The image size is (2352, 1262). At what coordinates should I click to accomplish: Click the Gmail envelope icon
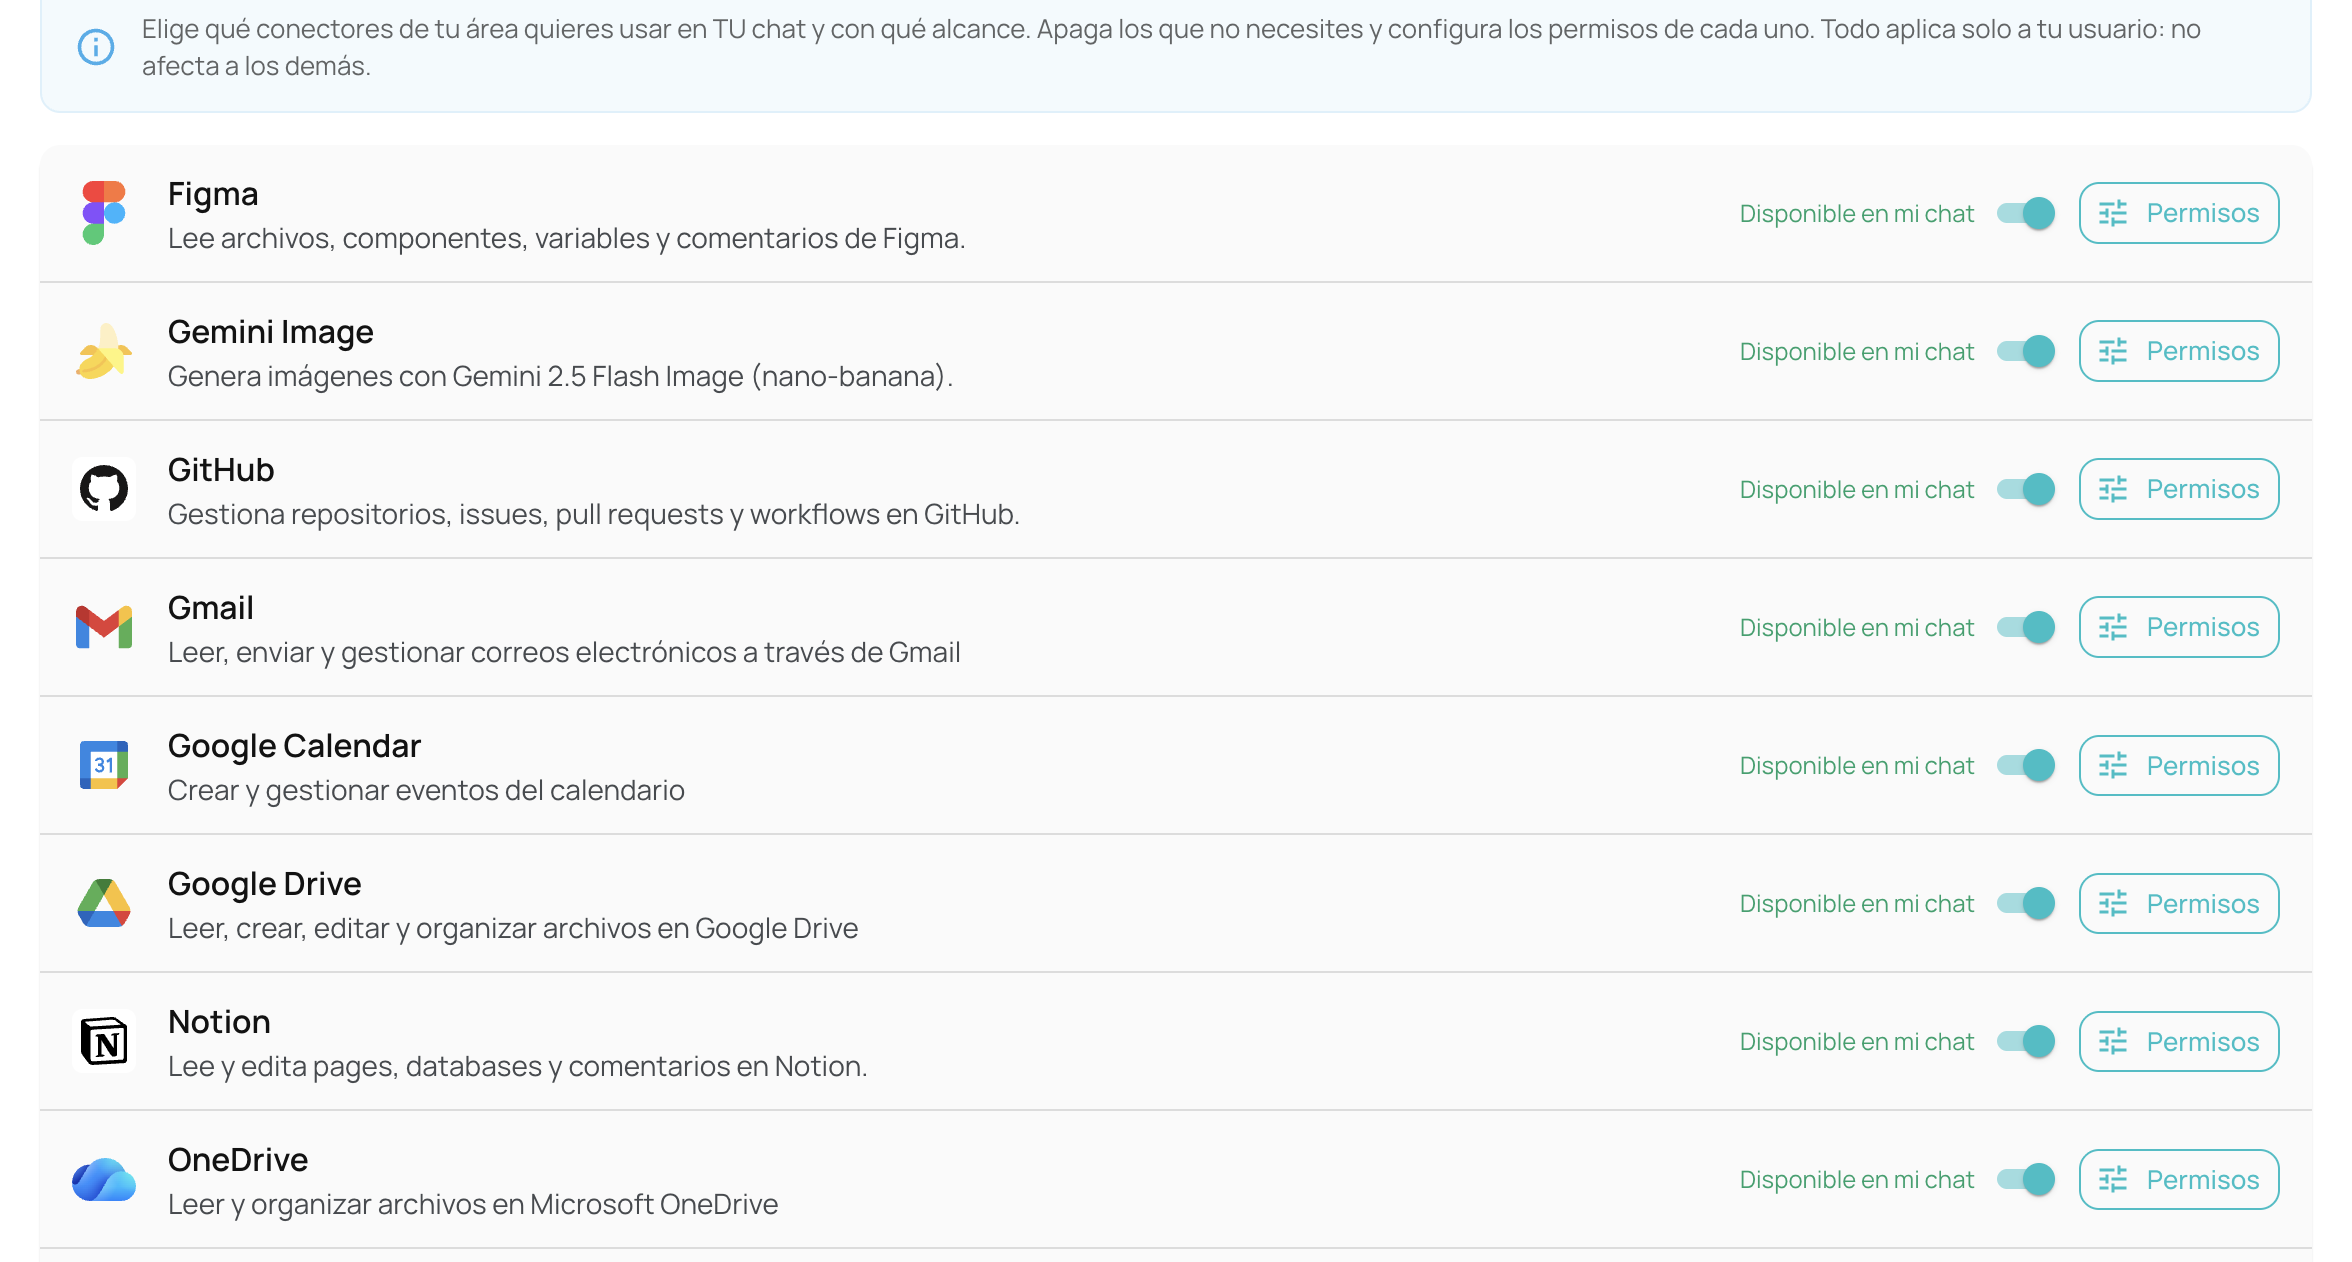pyautogui.click(x=104, y=627)
